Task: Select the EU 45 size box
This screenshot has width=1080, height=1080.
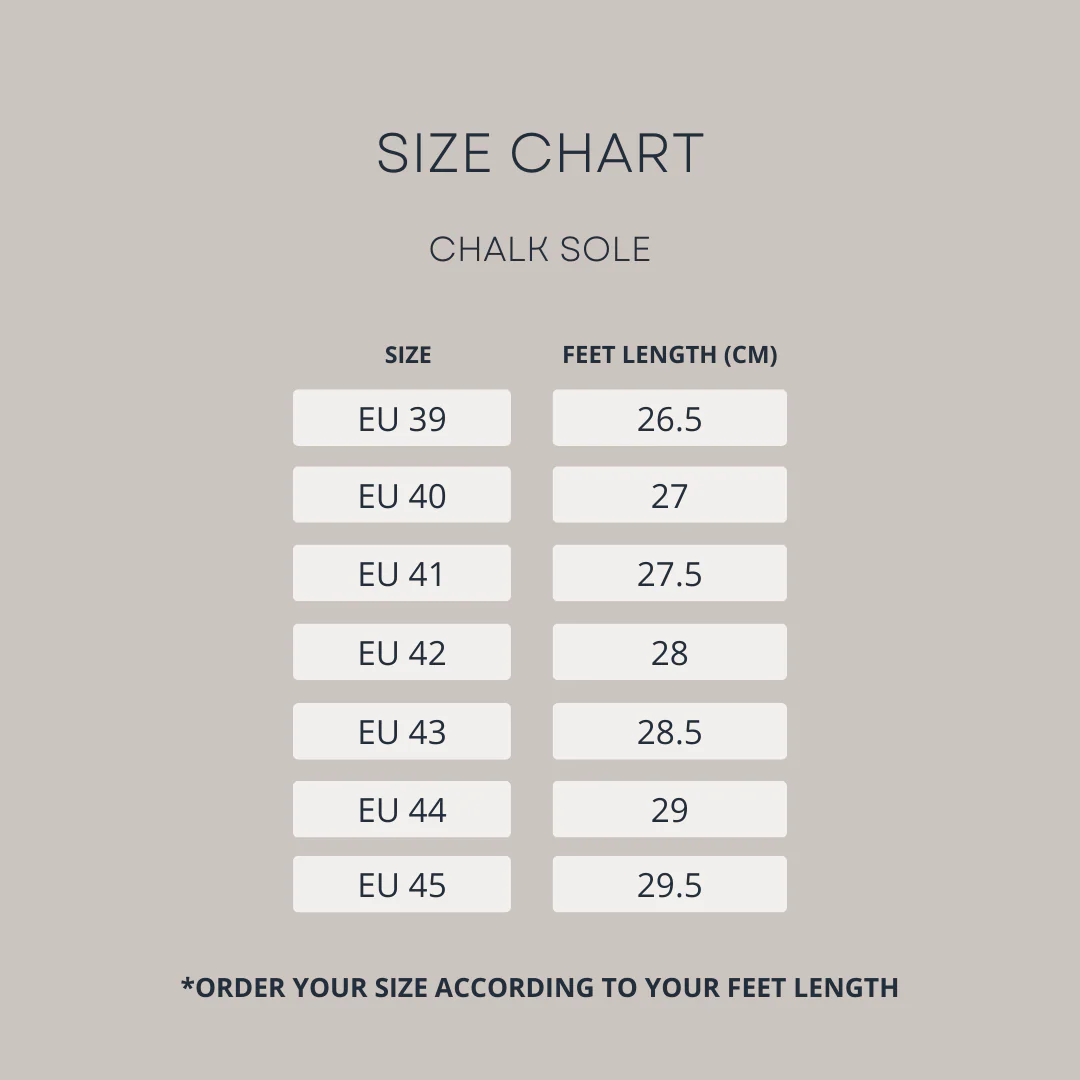Action: click(402, 884)
